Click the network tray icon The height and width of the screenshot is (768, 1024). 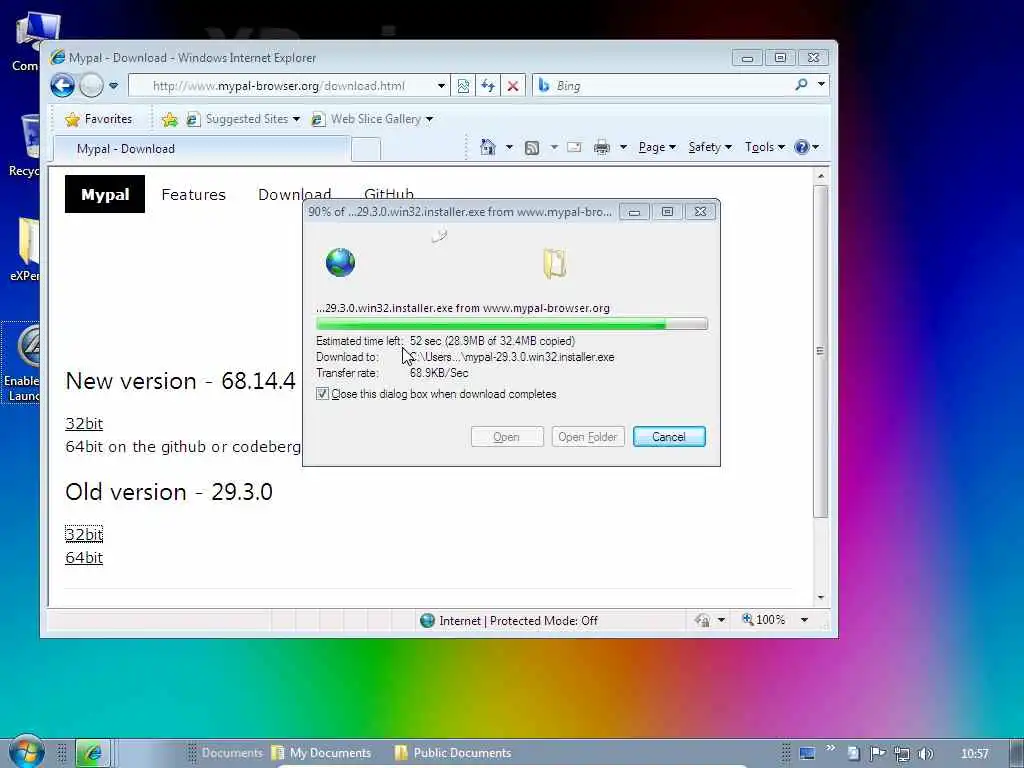coord(901,754)
